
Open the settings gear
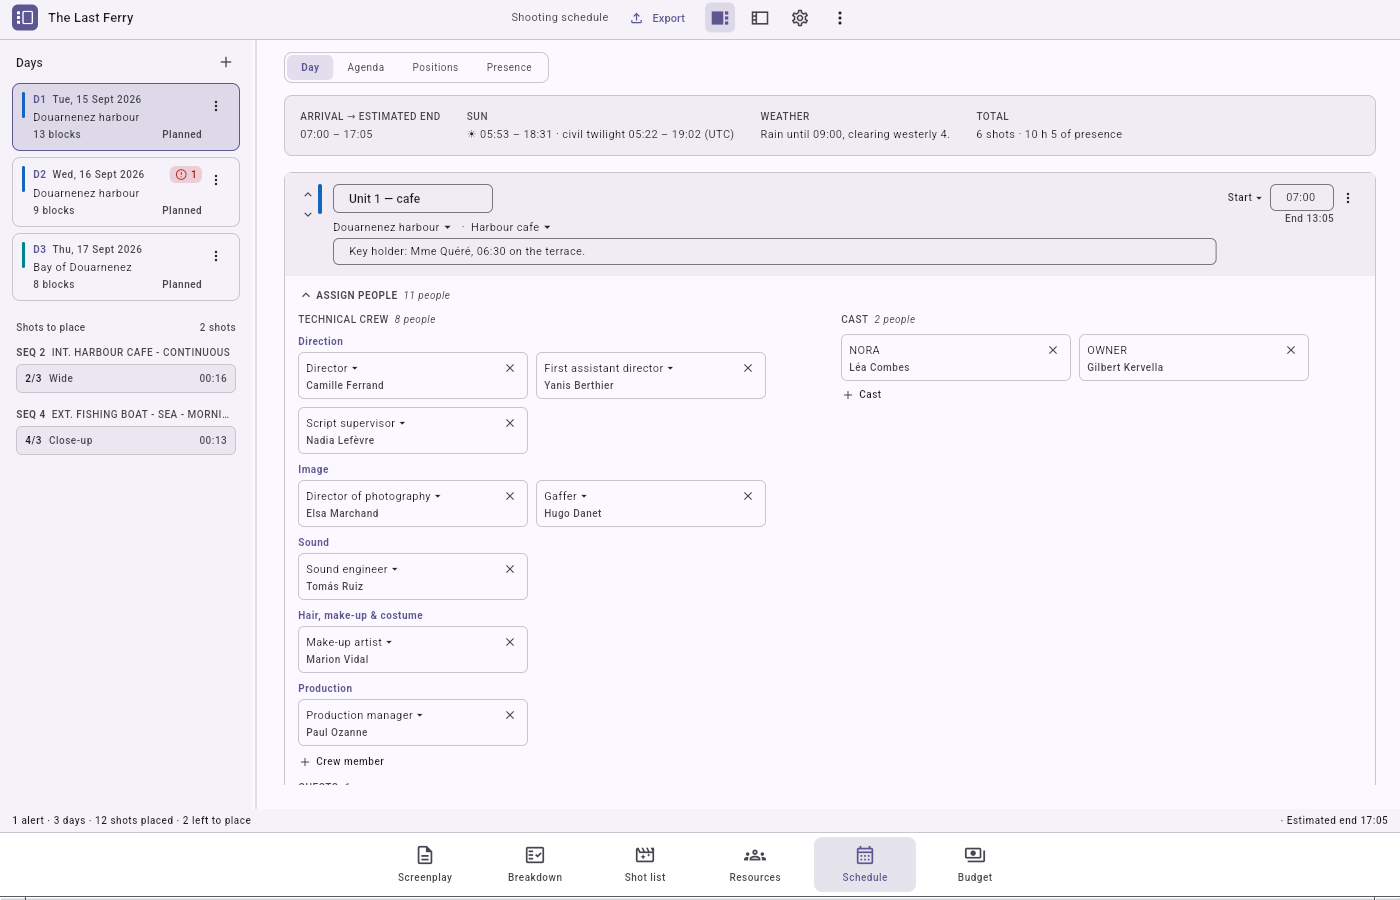(800, 18)
